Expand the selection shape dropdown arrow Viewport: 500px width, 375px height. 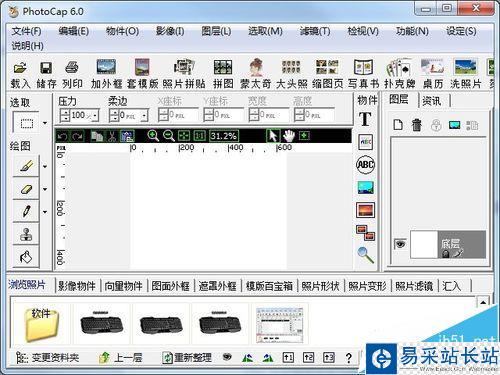coord(45,123)
